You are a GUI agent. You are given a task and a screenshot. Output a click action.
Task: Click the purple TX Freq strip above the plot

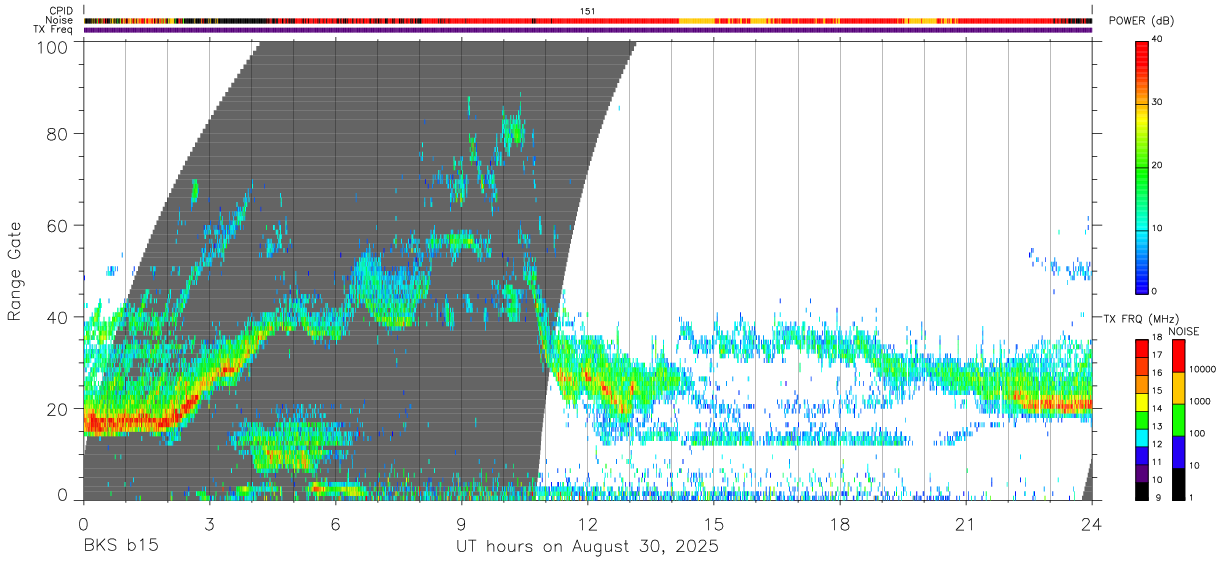point(588,30)
